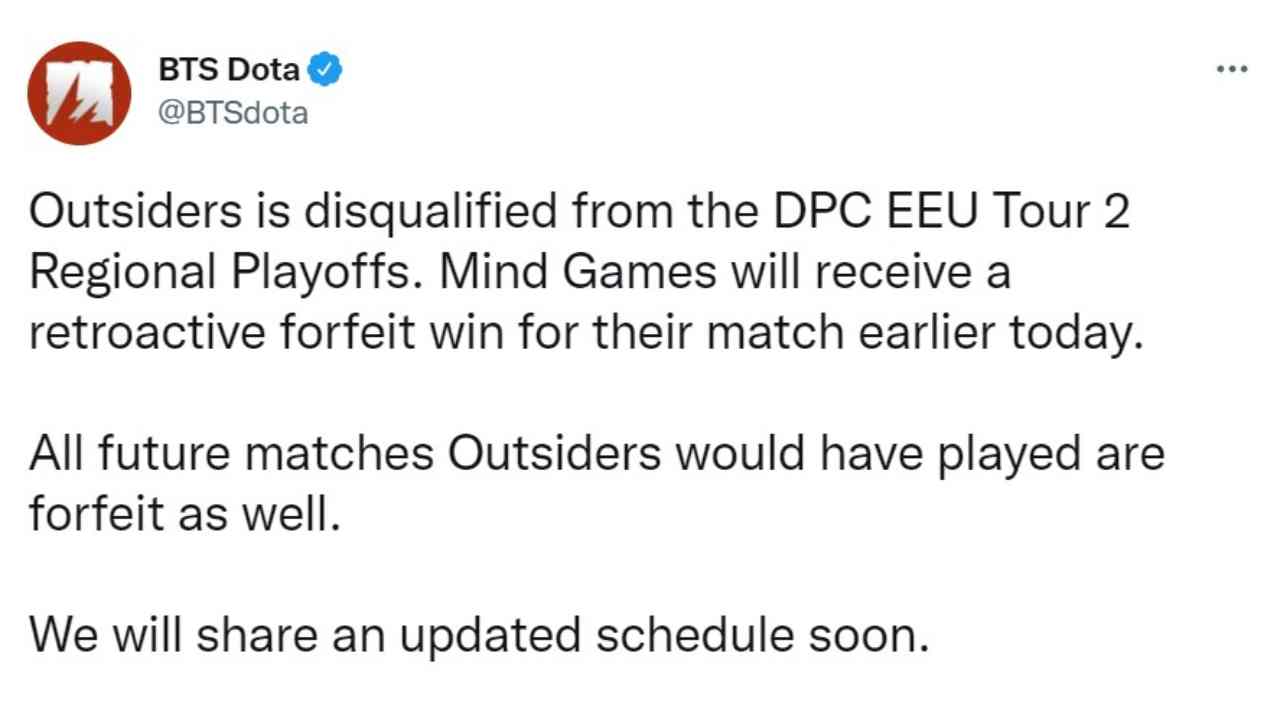Click "Outsiders" in the second paragraph
Image resolution: width=1280 pixels, height=720 pixels.
553,455
